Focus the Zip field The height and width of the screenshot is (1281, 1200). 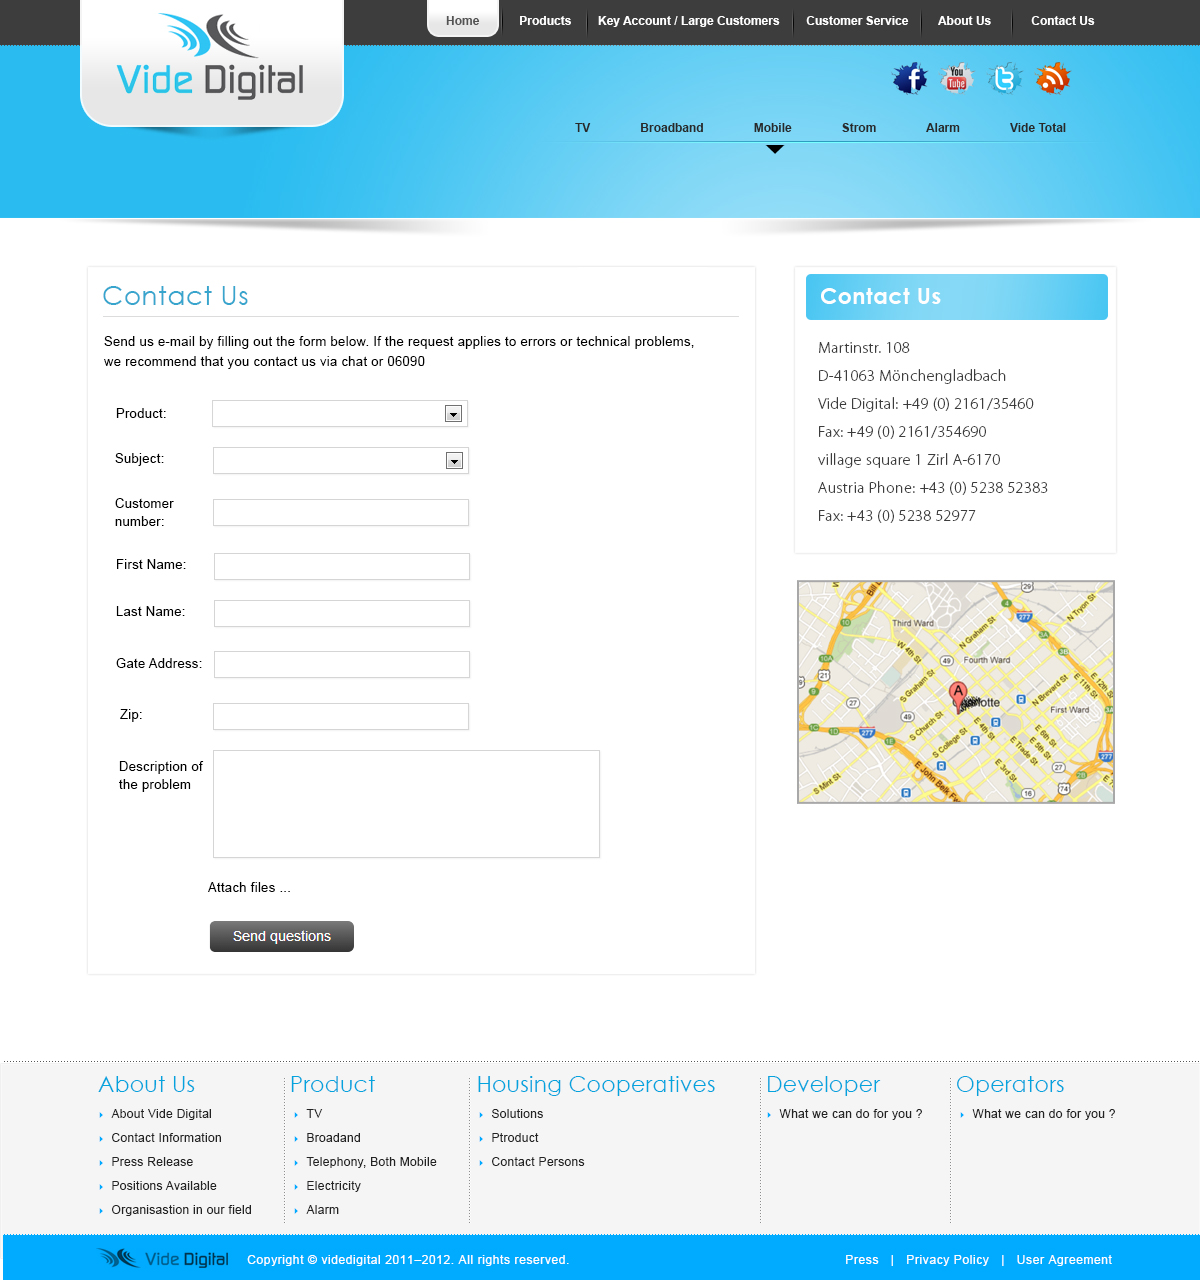pyautogui.click(x=341, y=716)
